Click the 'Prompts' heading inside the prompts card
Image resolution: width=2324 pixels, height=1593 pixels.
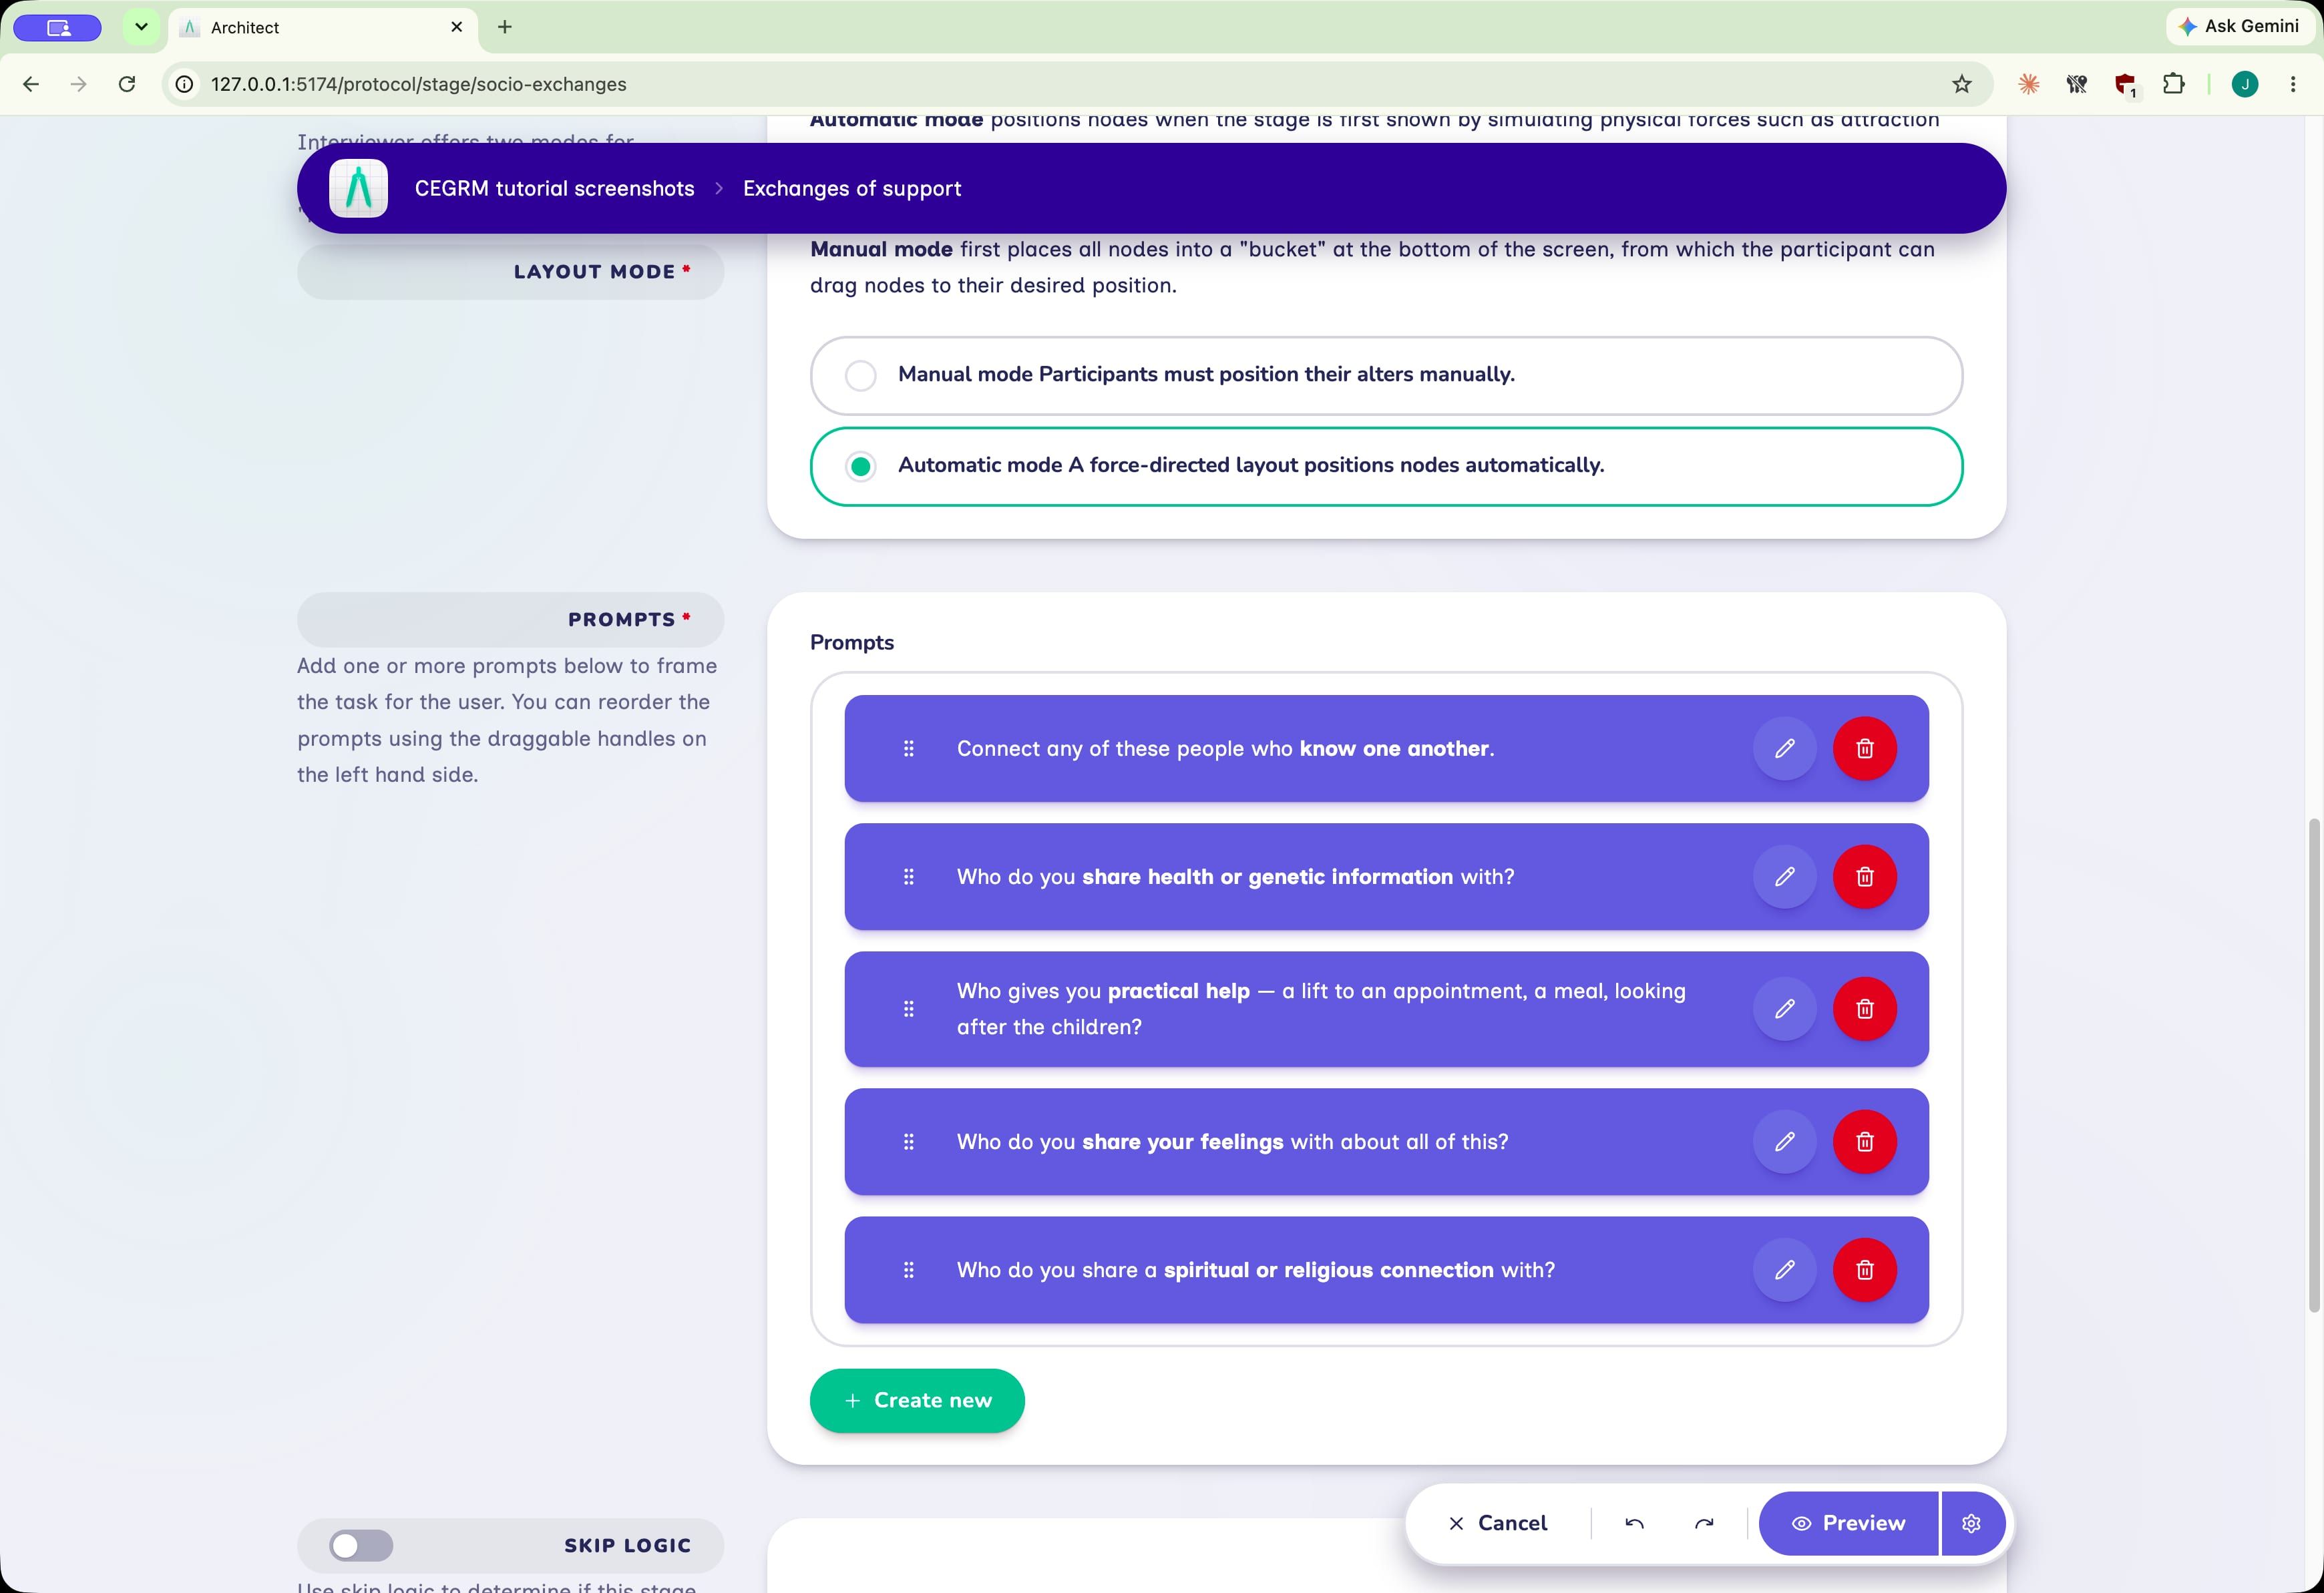click(x=852, y=642)
